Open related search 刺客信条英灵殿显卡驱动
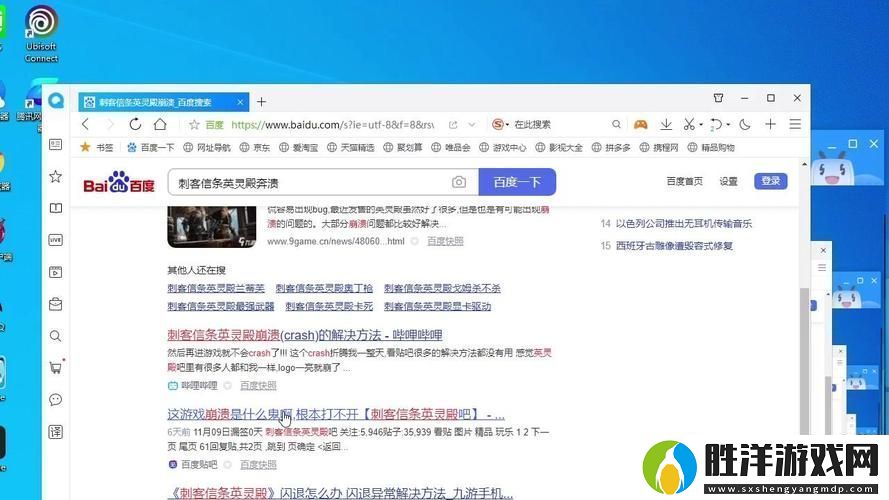Image resolution: width=889 pixels, height=500 pixels. pyautogui.click(x=437, y=306)
